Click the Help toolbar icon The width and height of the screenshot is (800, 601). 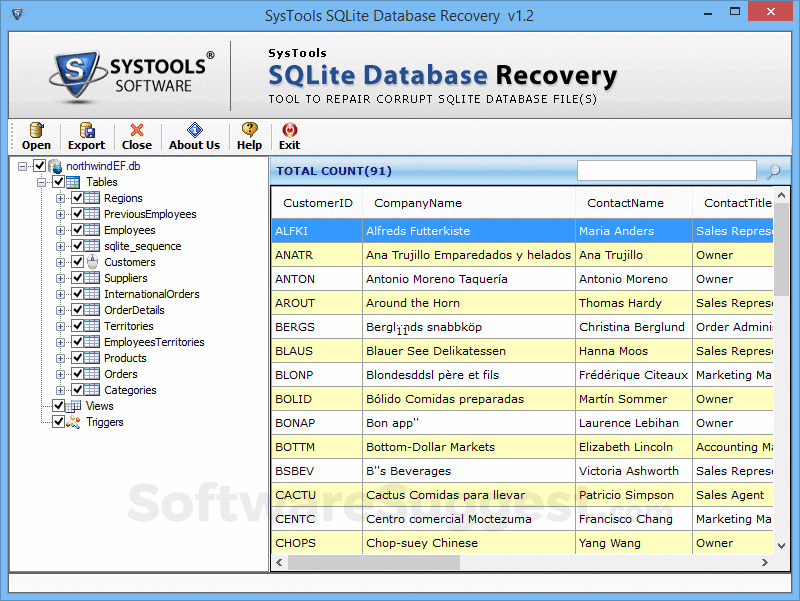click(x=249, y=131)
